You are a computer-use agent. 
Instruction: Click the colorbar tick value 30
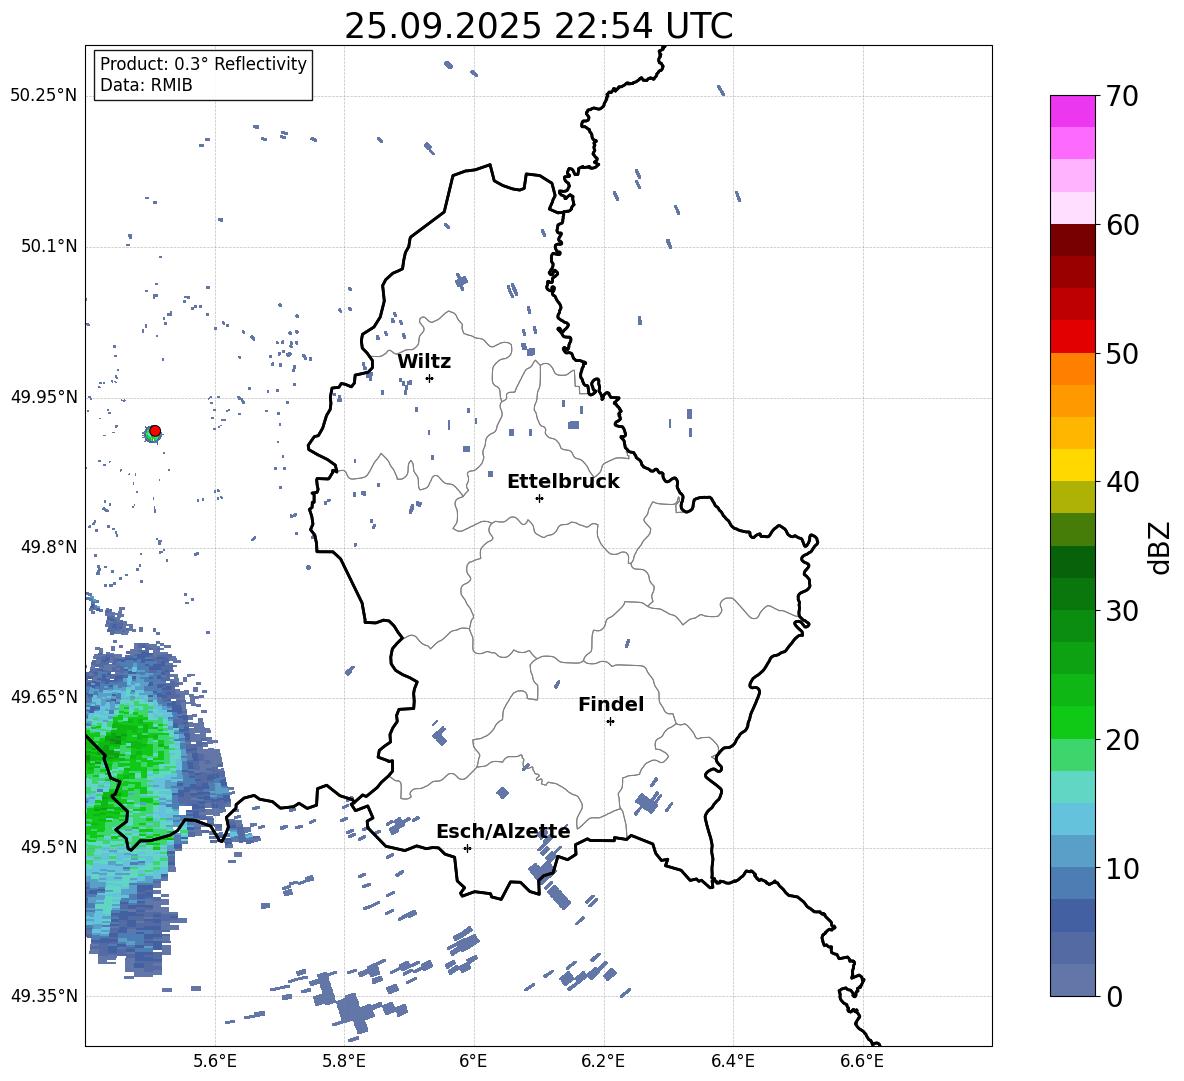[1123, 611]
